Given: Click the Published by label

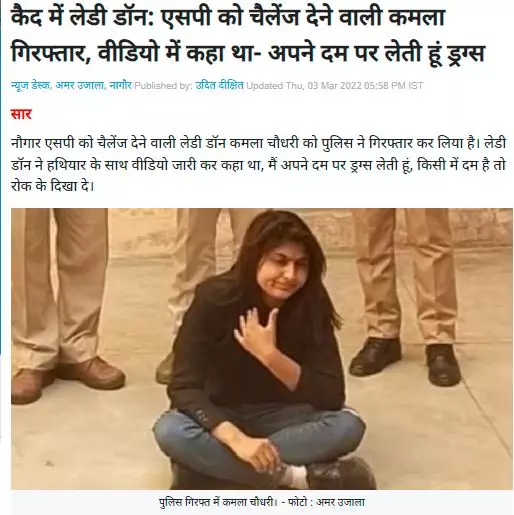Looking at the screenshot, I should click(x=163, y=86).
